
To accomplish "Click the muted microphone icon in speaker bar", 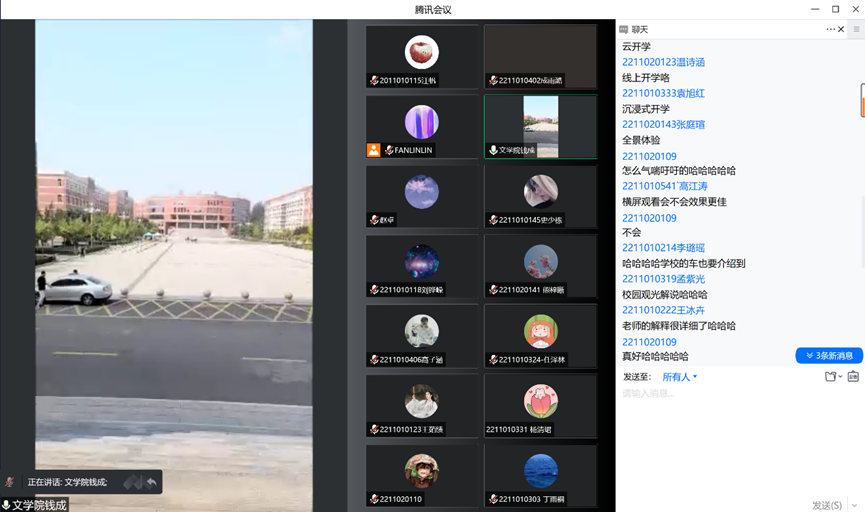I will point(9,482).
